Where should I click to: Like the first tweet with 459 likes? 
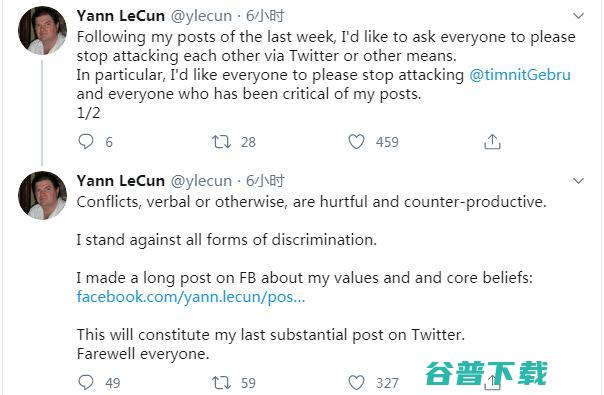coord(356,141)
